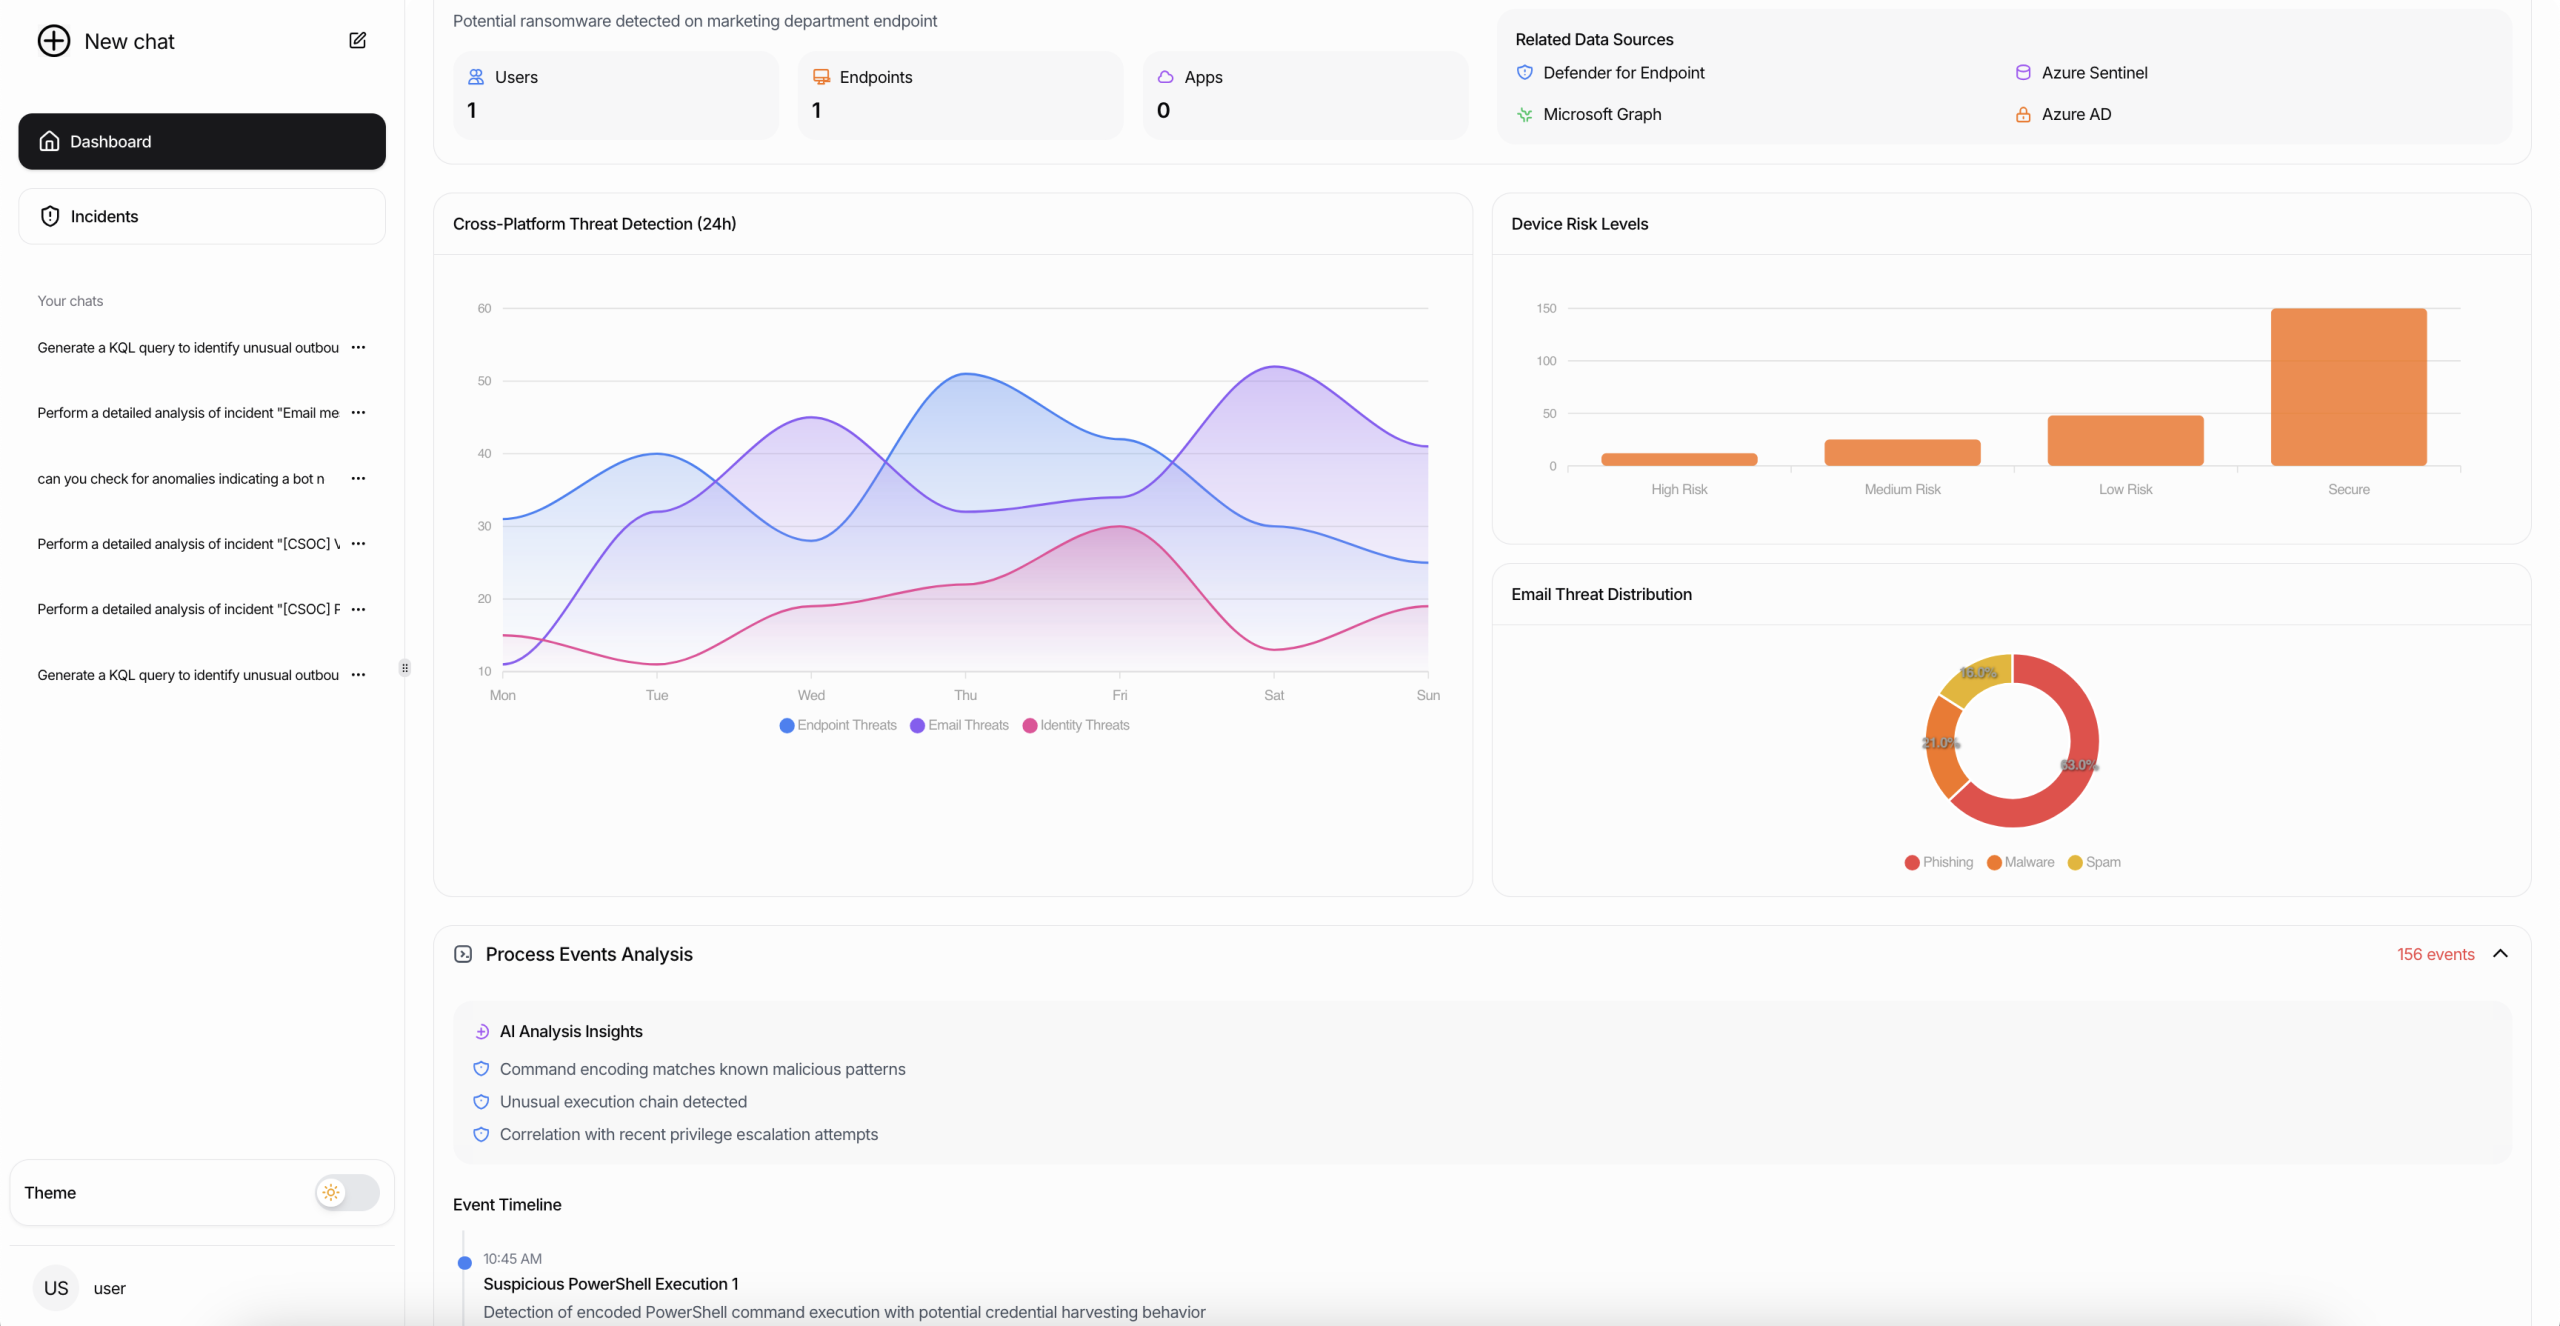2560x1326 pixels.
Task: Collapse the Process Events Analysis section
Action: tap(2500, 954)
